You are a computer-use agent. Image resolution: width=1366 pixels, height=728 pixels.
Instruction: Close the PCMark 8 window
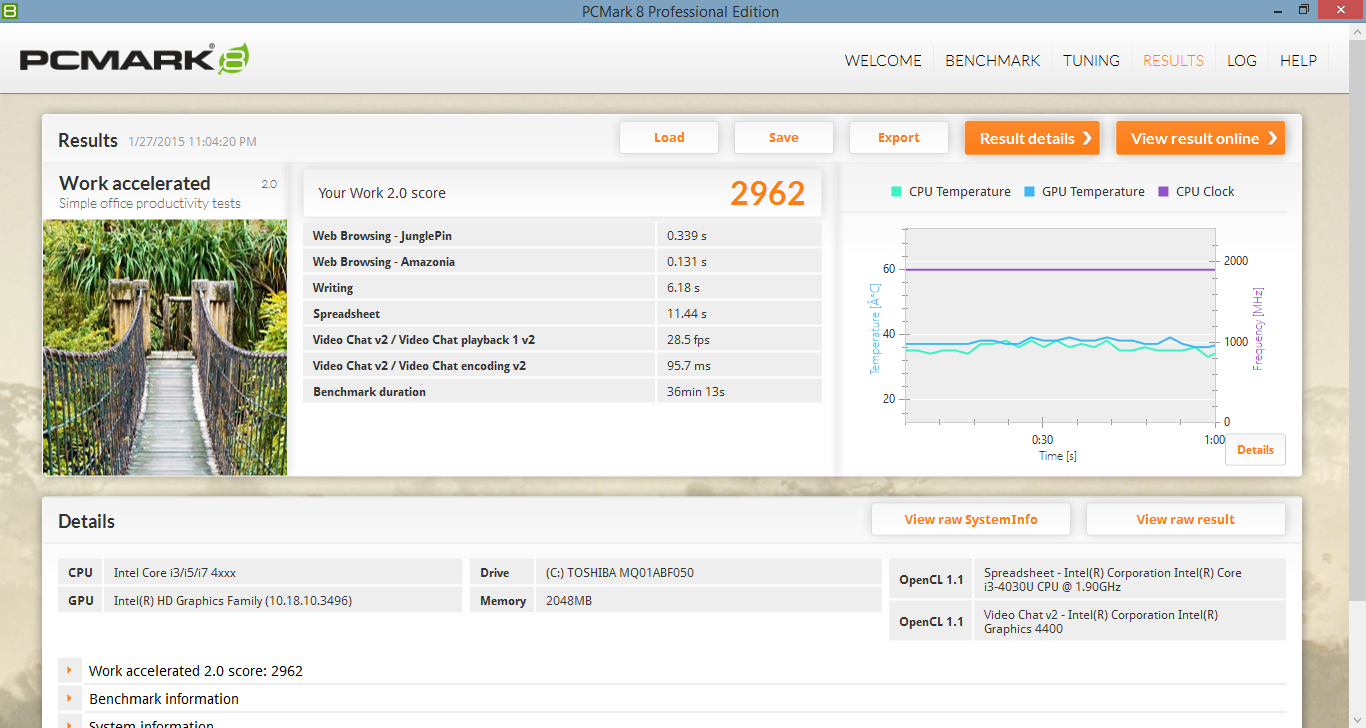(1341, 10)
